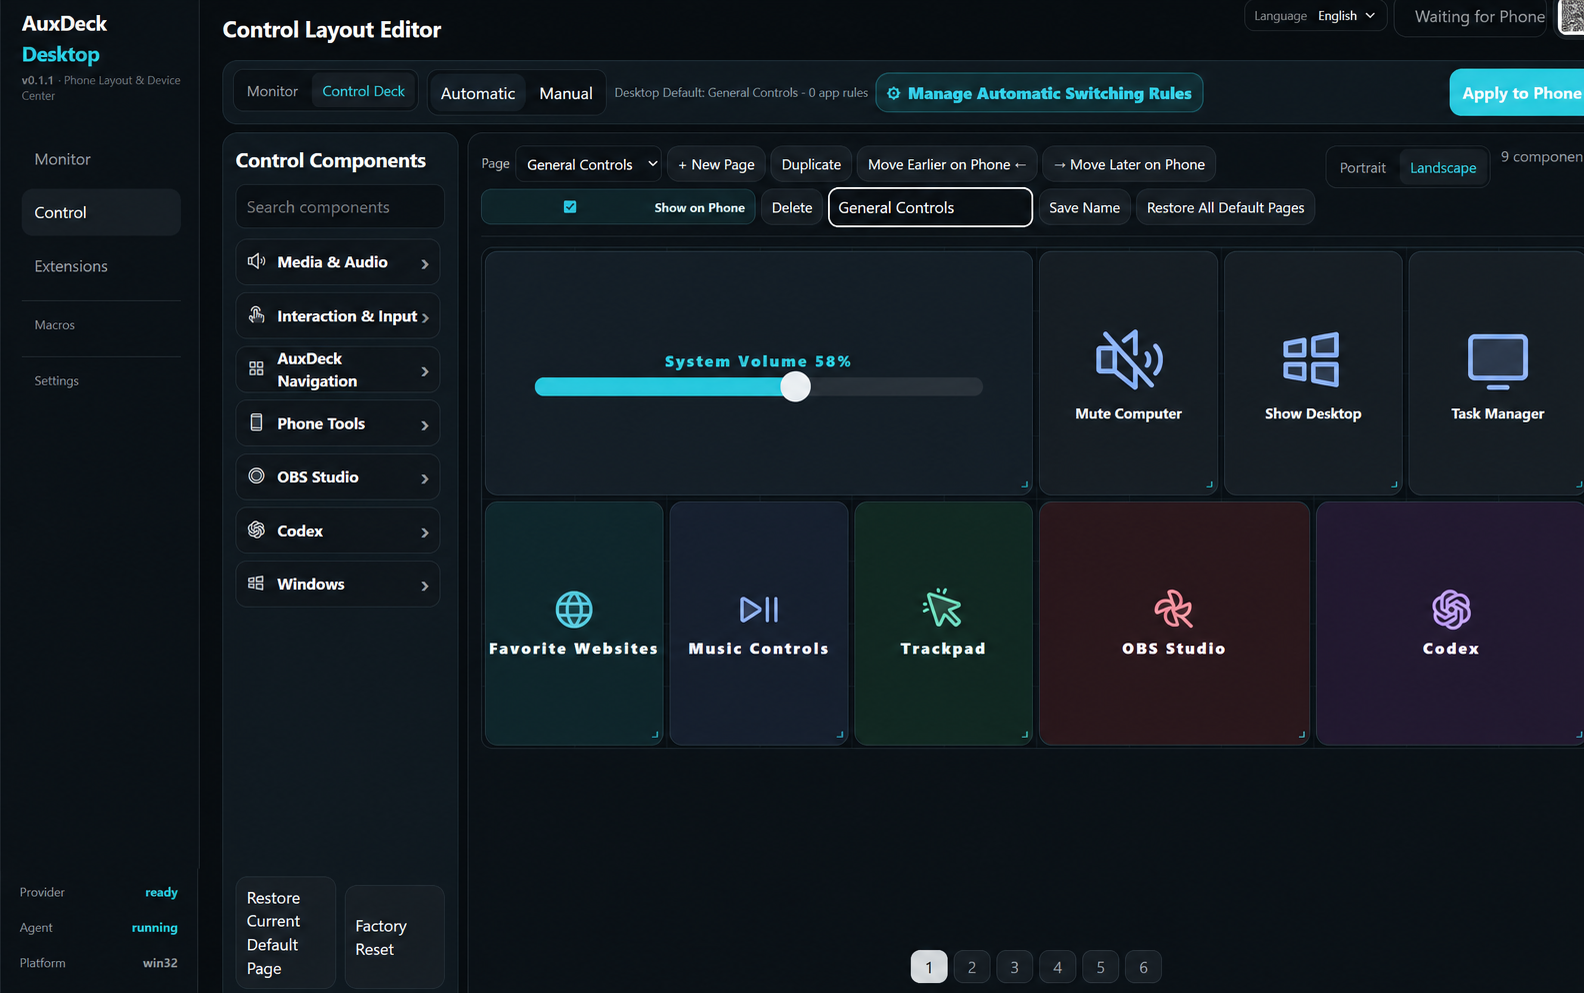Select Landscape orientation
This screenshot has height=993, width=1584.
click(x=1443, y=167)
